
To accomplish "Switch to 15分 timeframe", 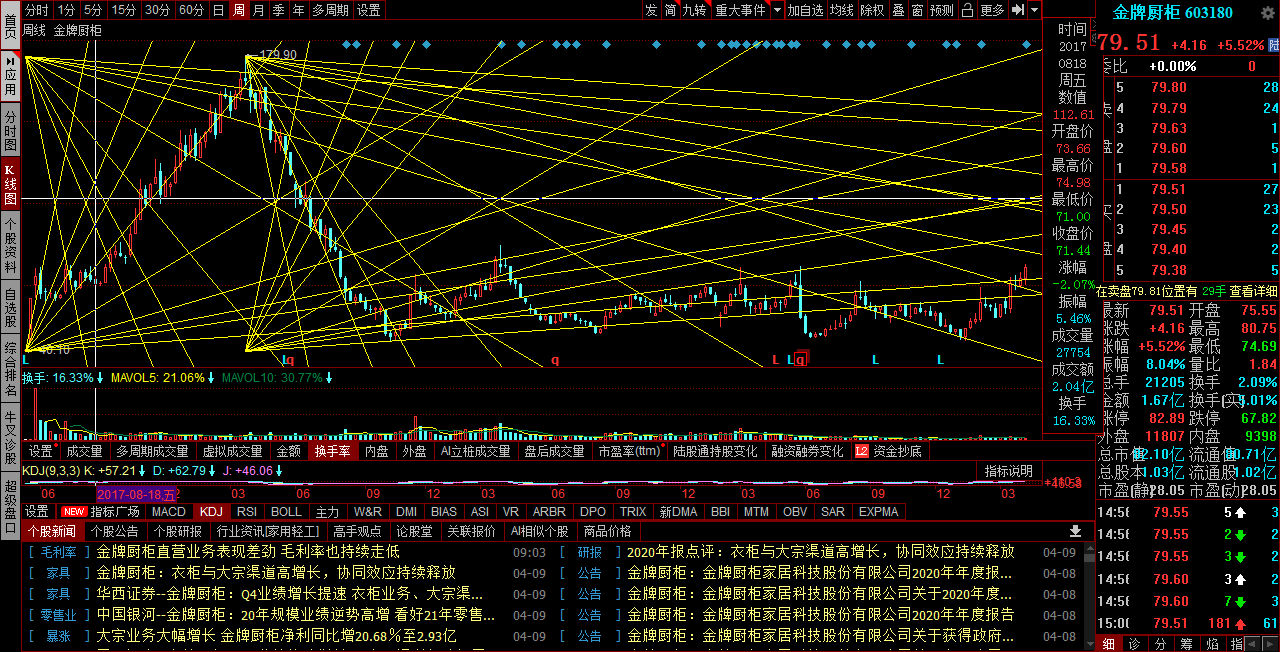I will coord(124,10).
